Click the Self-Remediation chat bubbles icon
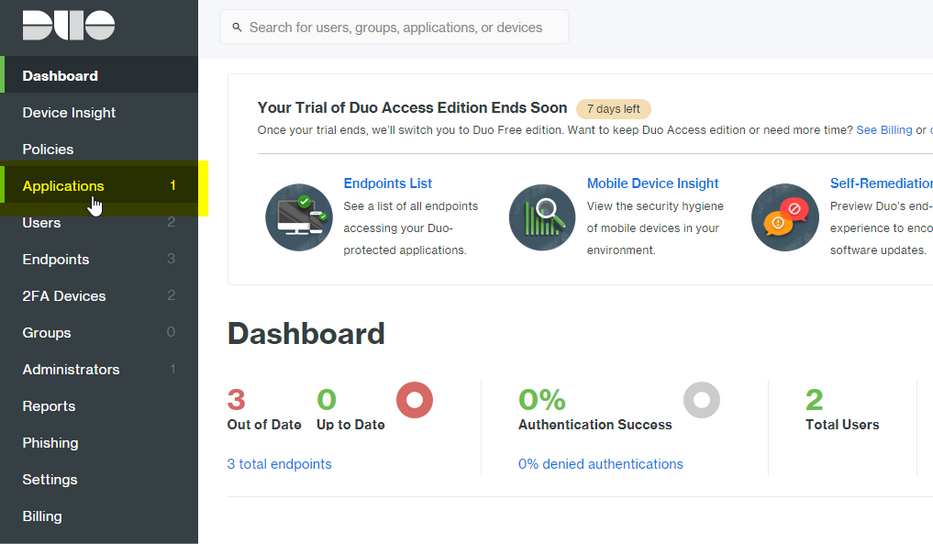933x544 pixels. pos(785,217)
